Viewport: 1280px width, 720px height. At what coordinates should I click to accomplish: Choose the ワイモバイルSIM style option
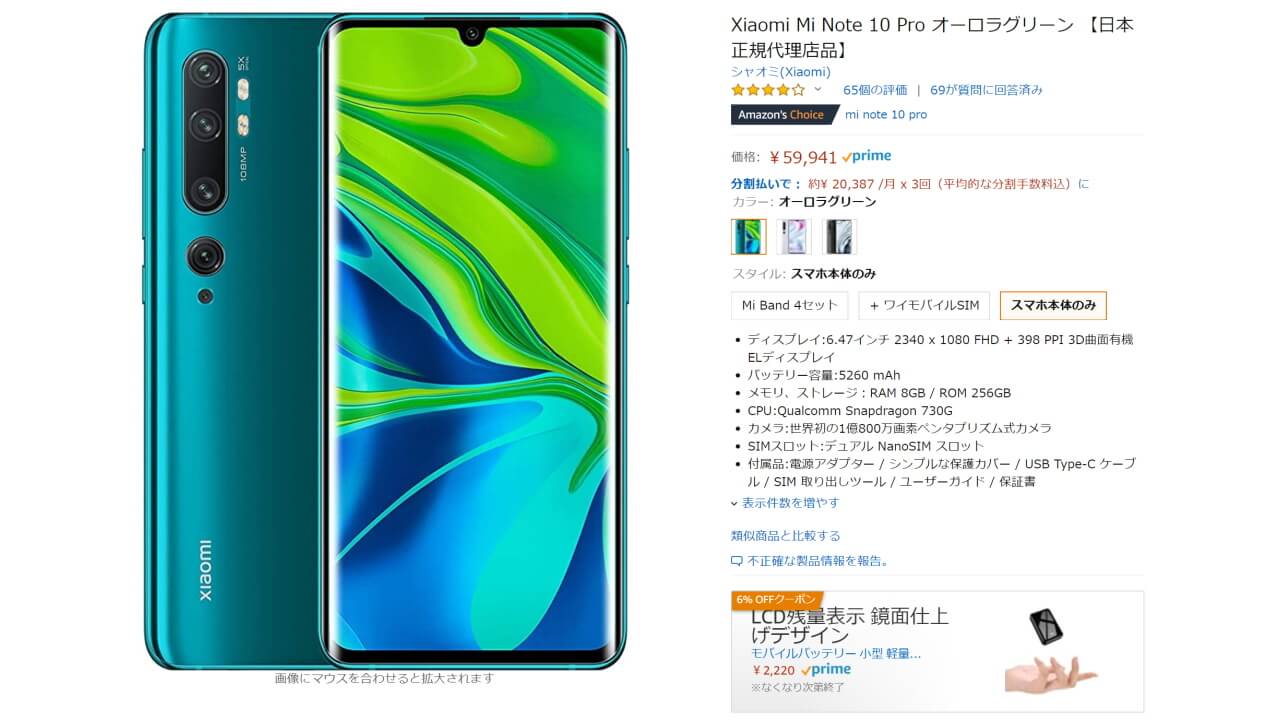pos(925,305)
